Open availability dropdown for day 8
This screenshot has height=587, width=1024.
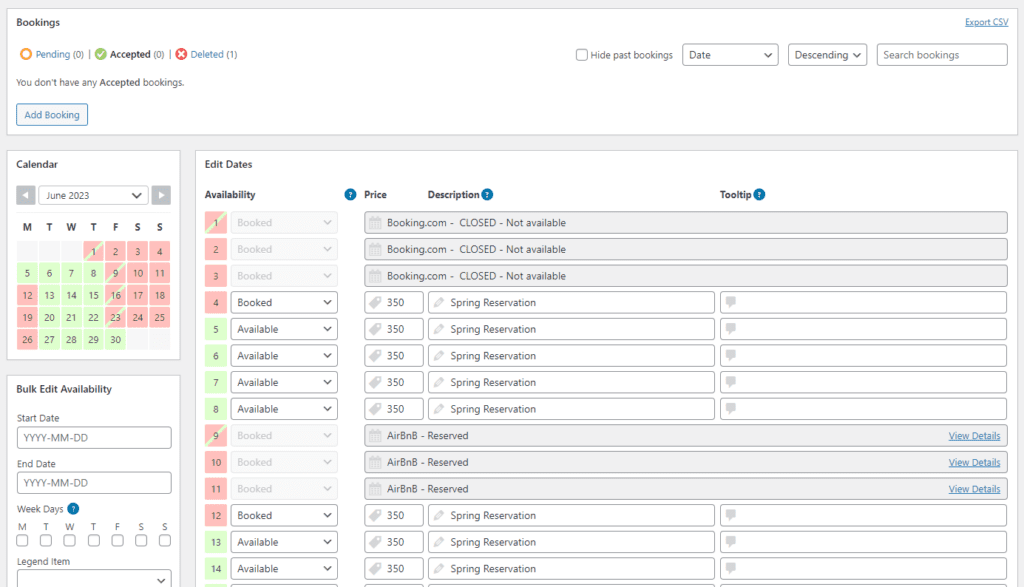(x=284, y=409)
